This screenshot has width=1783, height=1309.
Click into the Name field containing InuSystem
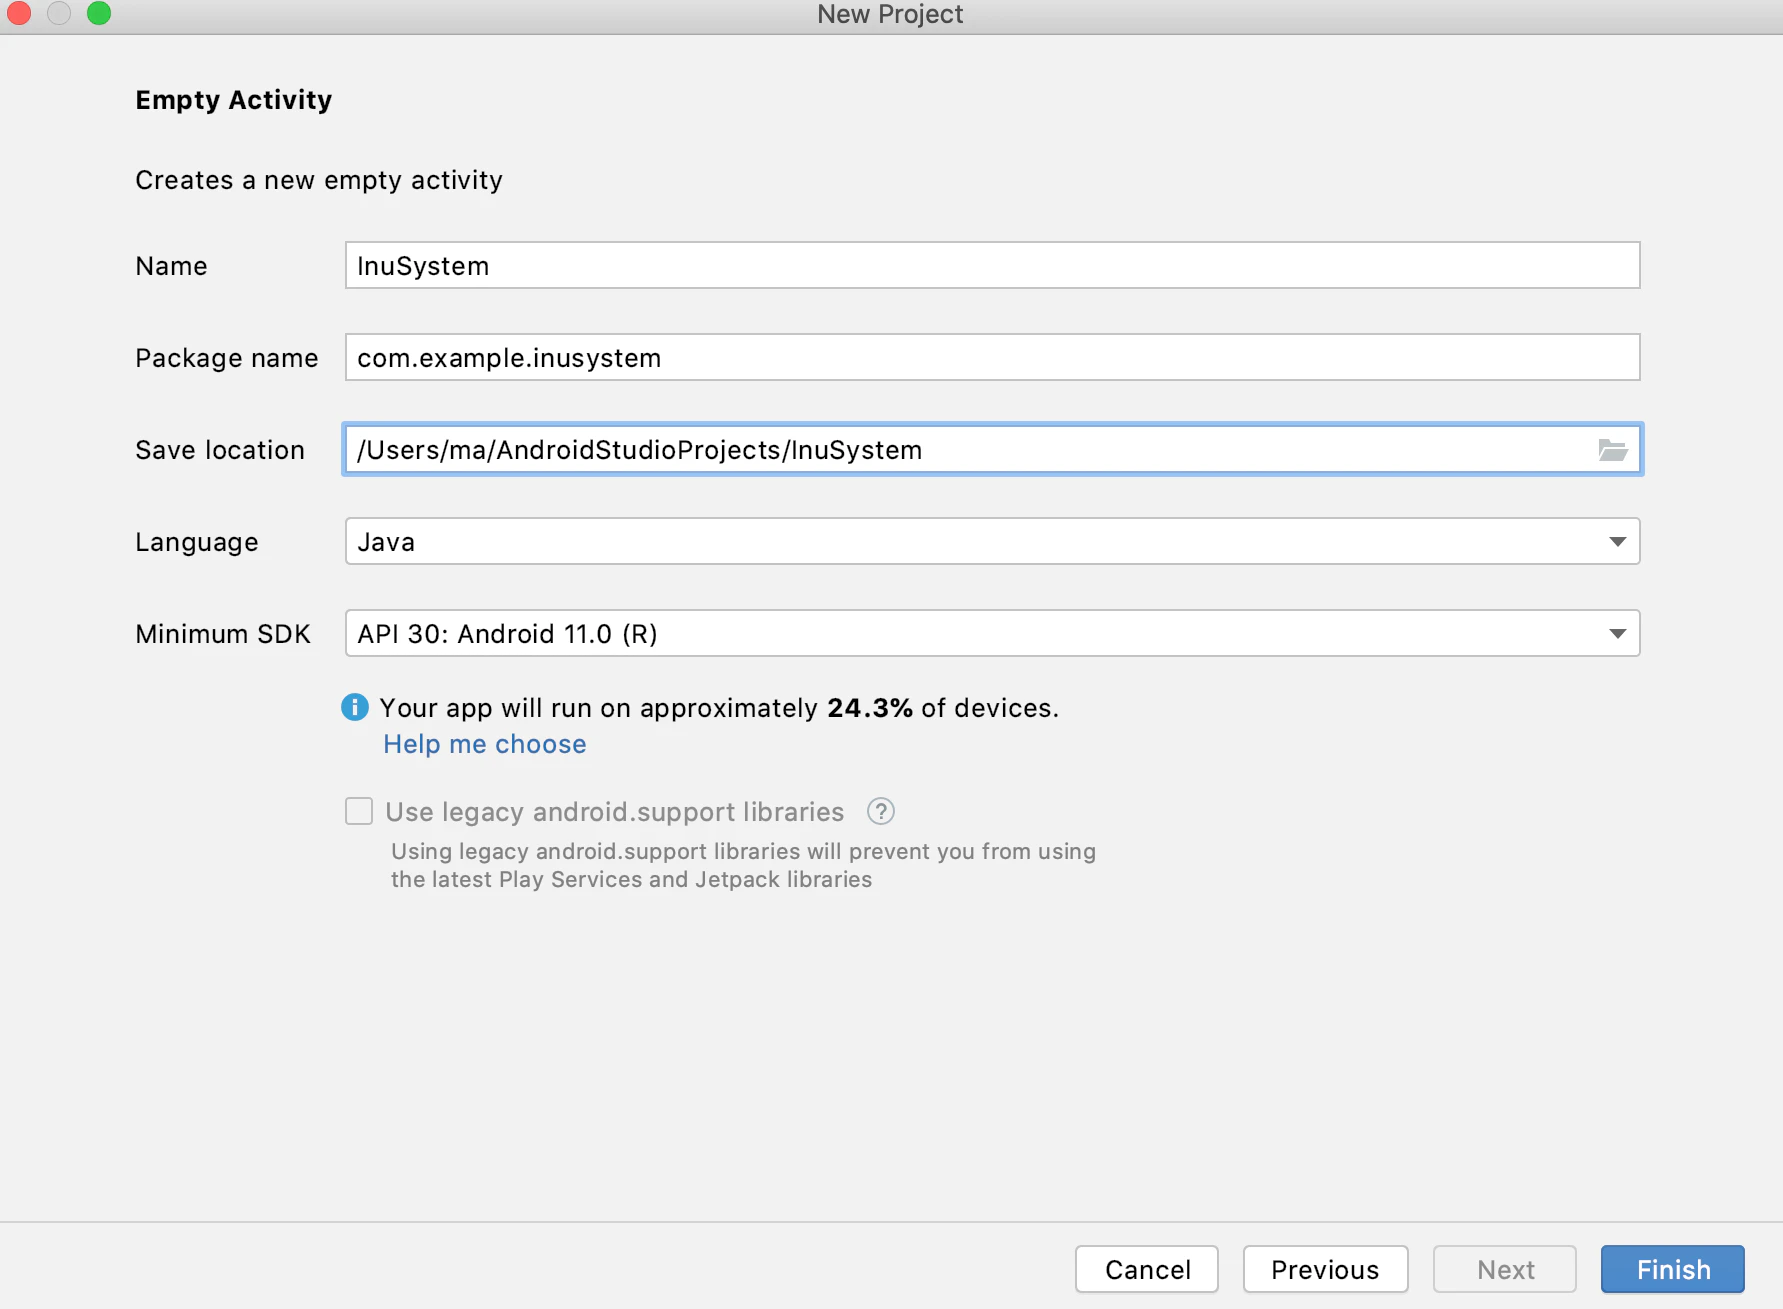coord(992,265)
